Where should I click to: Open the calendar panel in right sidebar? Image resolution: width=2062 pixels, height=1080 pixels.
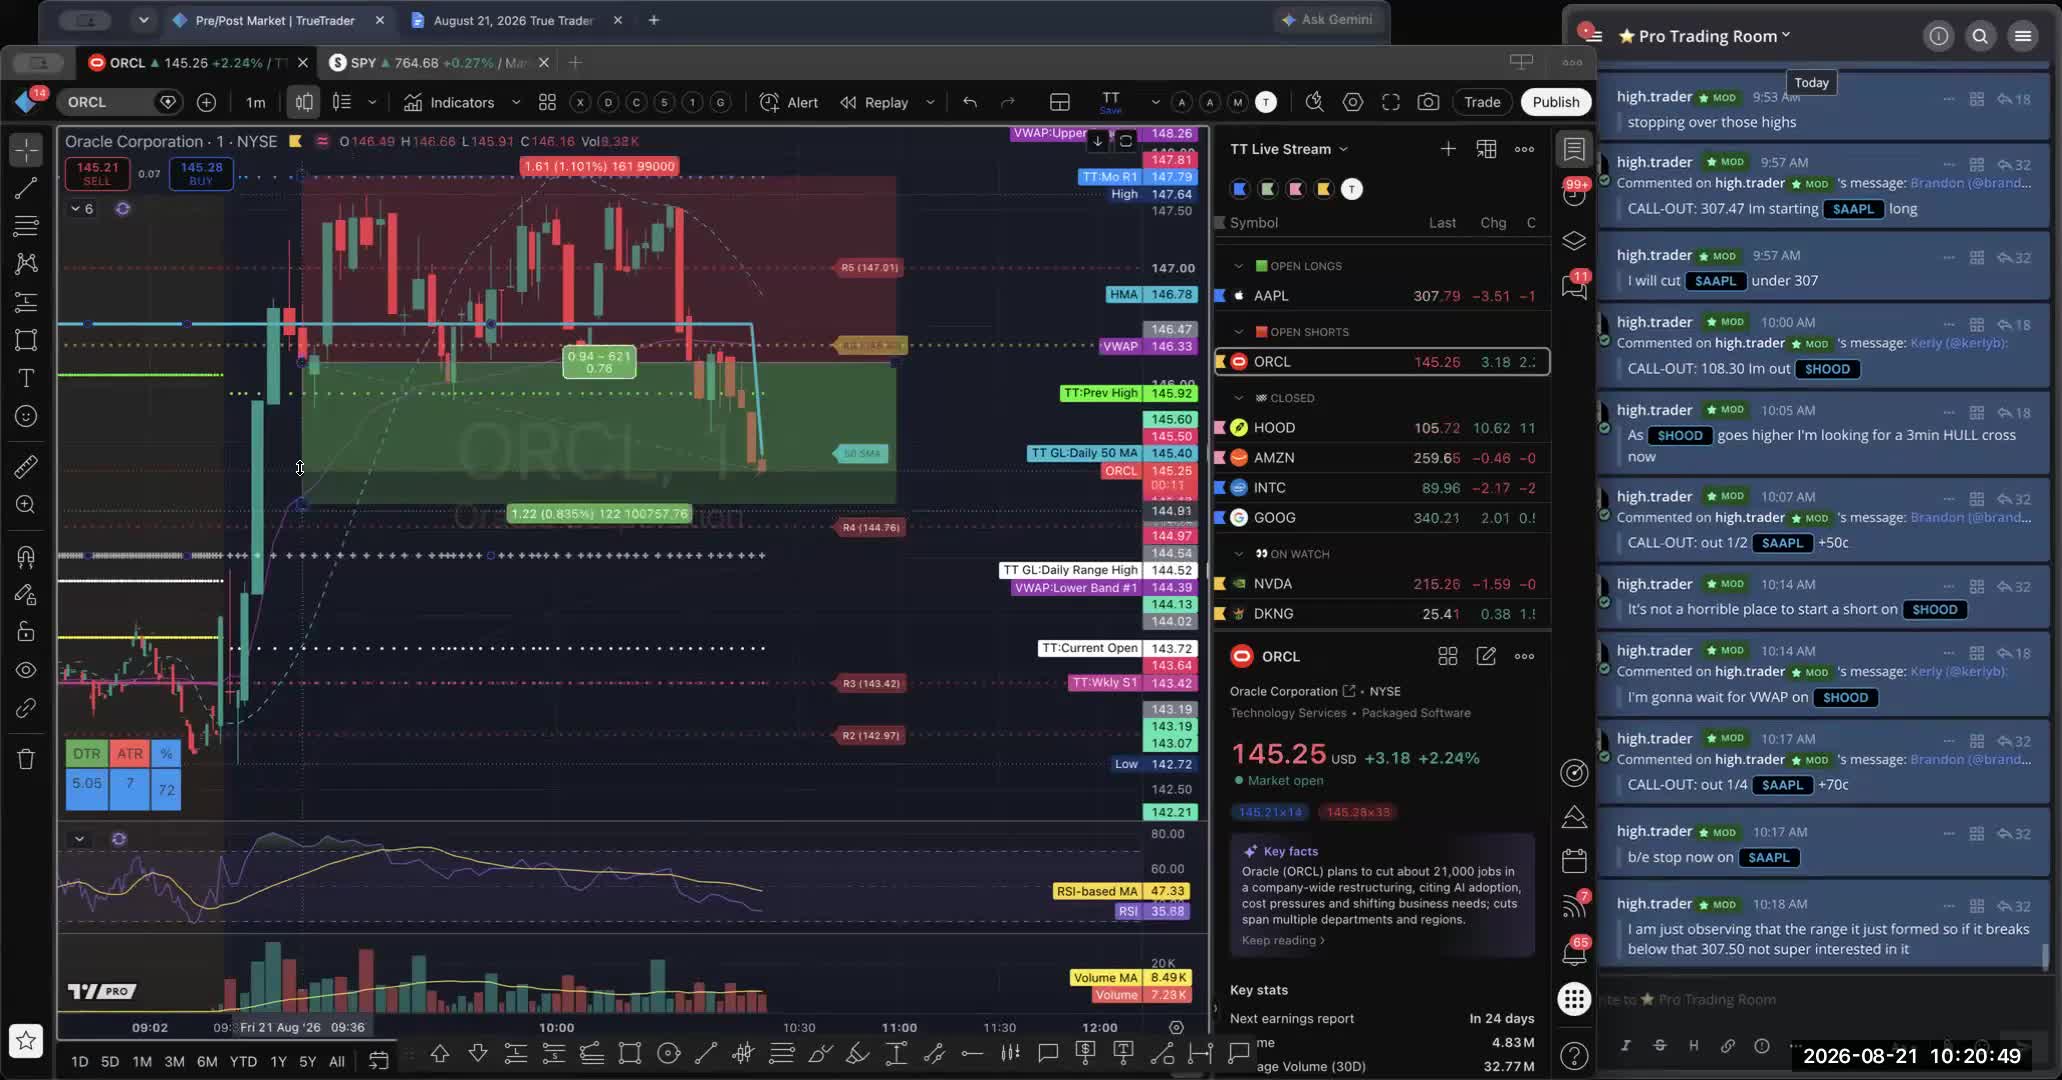coord(1574,860)
